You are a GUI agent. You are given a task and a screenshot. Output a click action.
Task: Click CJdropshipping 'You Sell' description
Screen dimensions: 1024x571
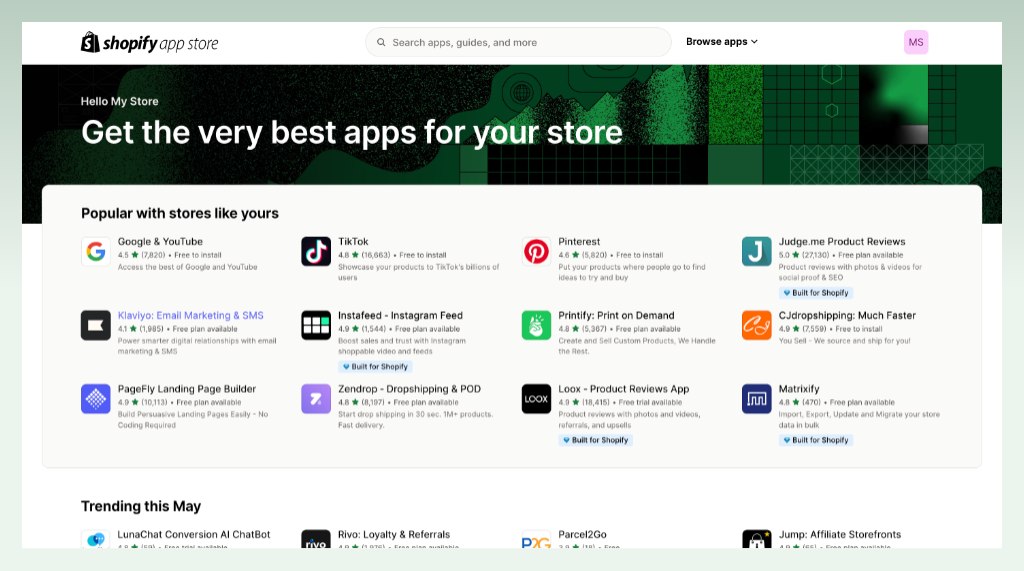(844, 341)
